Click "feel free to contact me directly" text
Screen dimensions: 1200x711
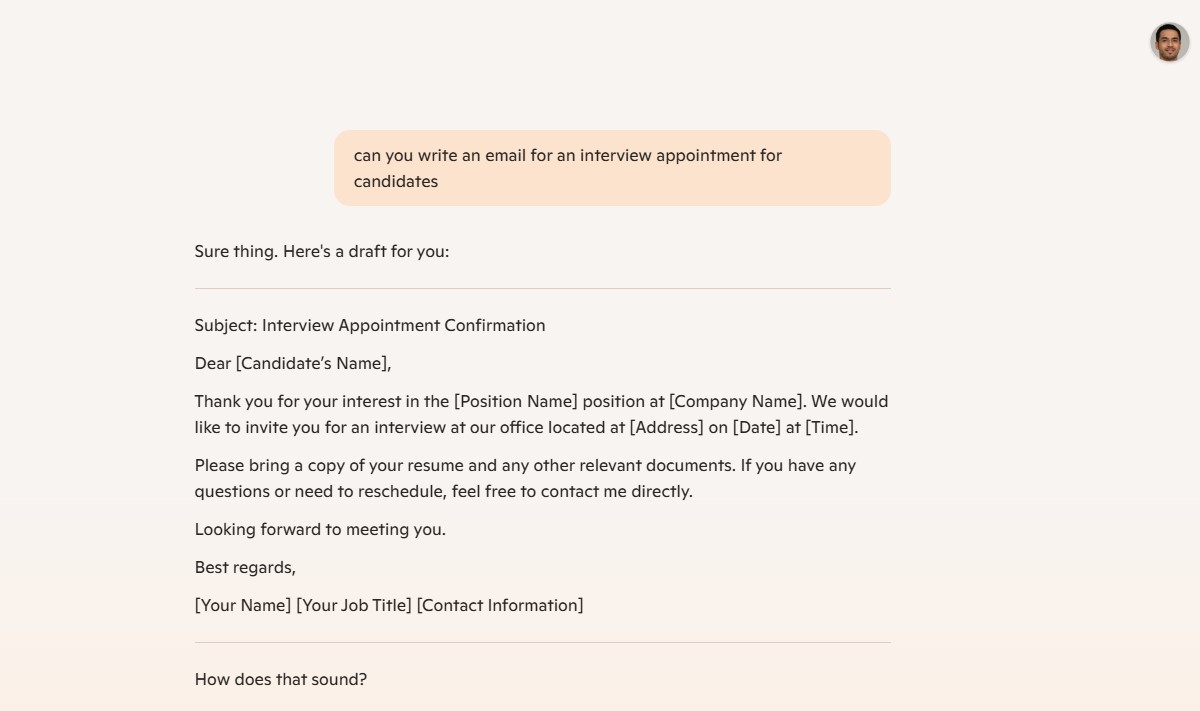point(571,492)
